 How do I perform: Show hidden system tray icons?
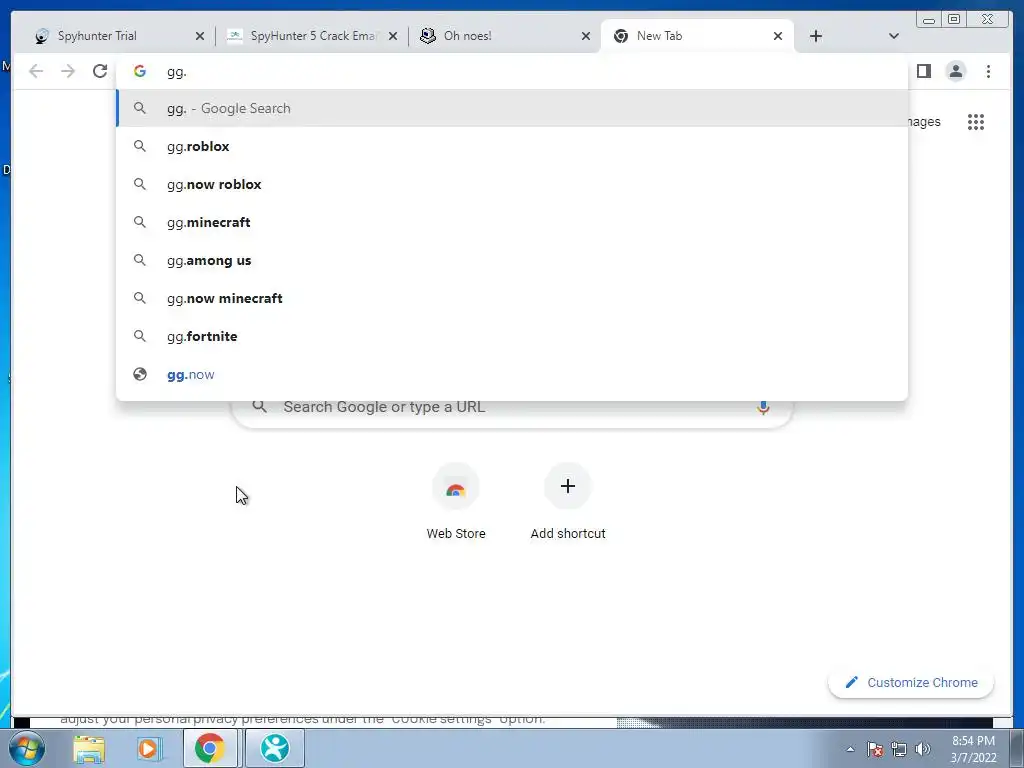[x=850, y=749]
